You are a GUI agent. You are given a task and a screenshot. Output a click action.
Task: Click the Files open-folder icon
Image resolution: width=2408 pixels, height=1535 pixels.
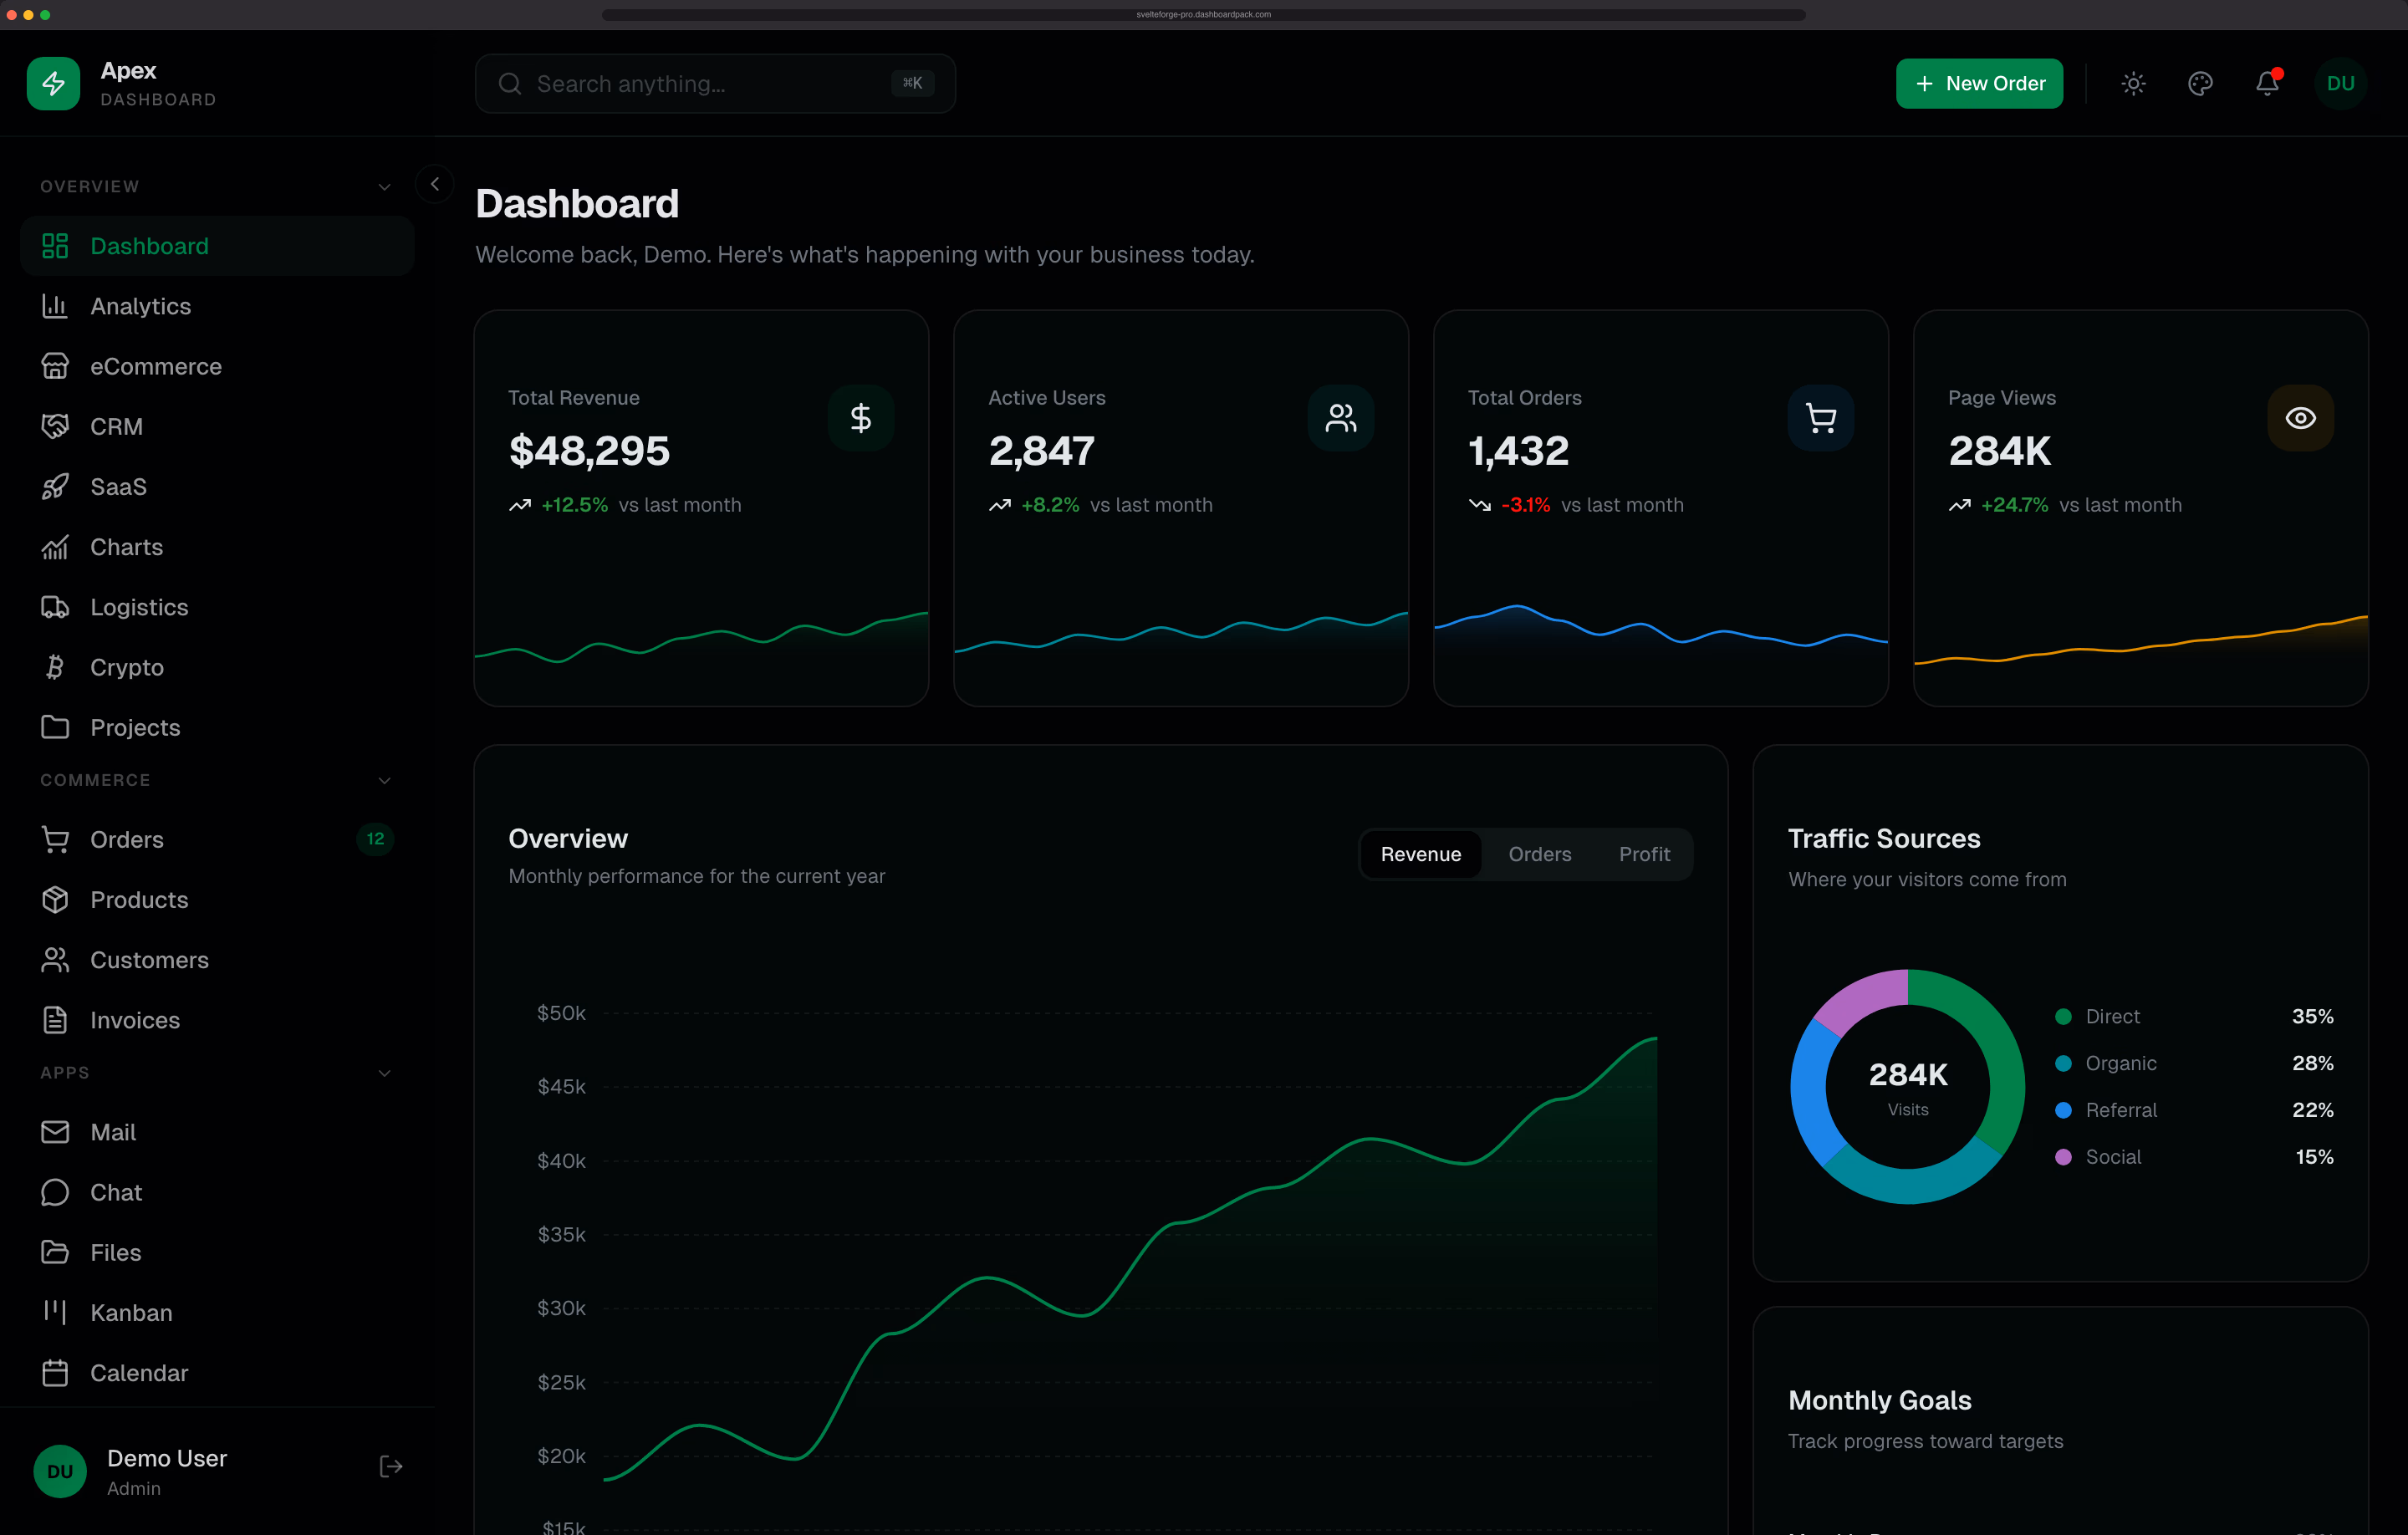point(55,1252)
